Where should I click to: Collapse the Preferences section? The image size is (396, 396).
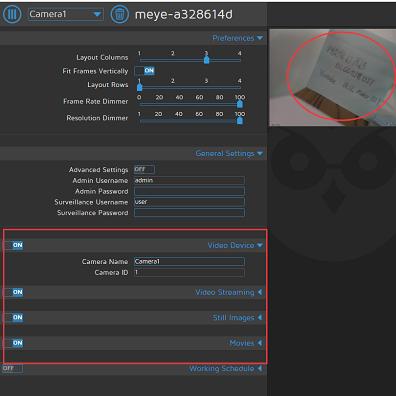[237, 38]
